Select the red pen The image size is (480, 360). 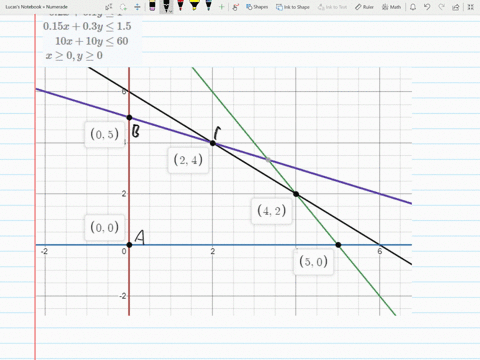point(180,6)
